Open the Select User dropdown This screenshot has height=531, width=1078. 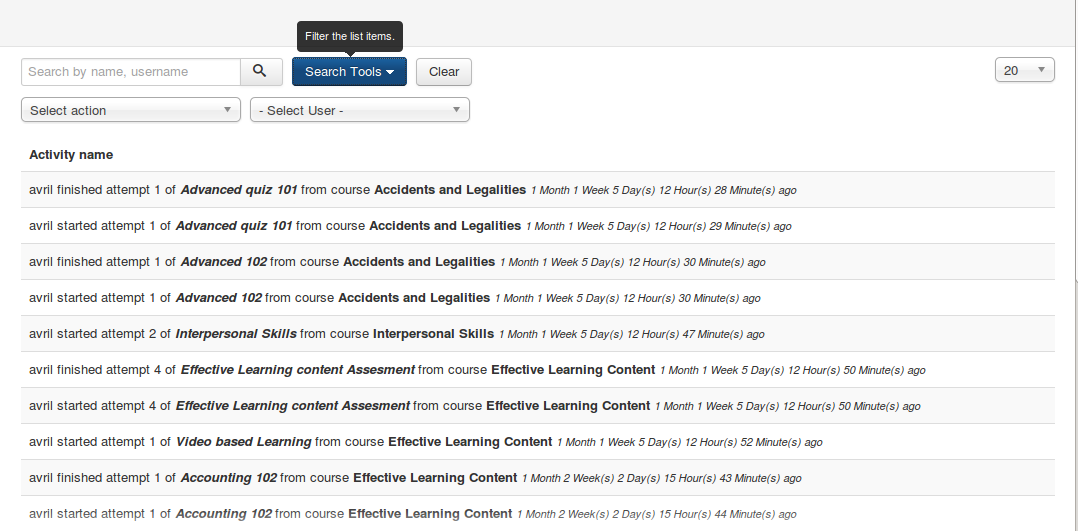(360, 110)
